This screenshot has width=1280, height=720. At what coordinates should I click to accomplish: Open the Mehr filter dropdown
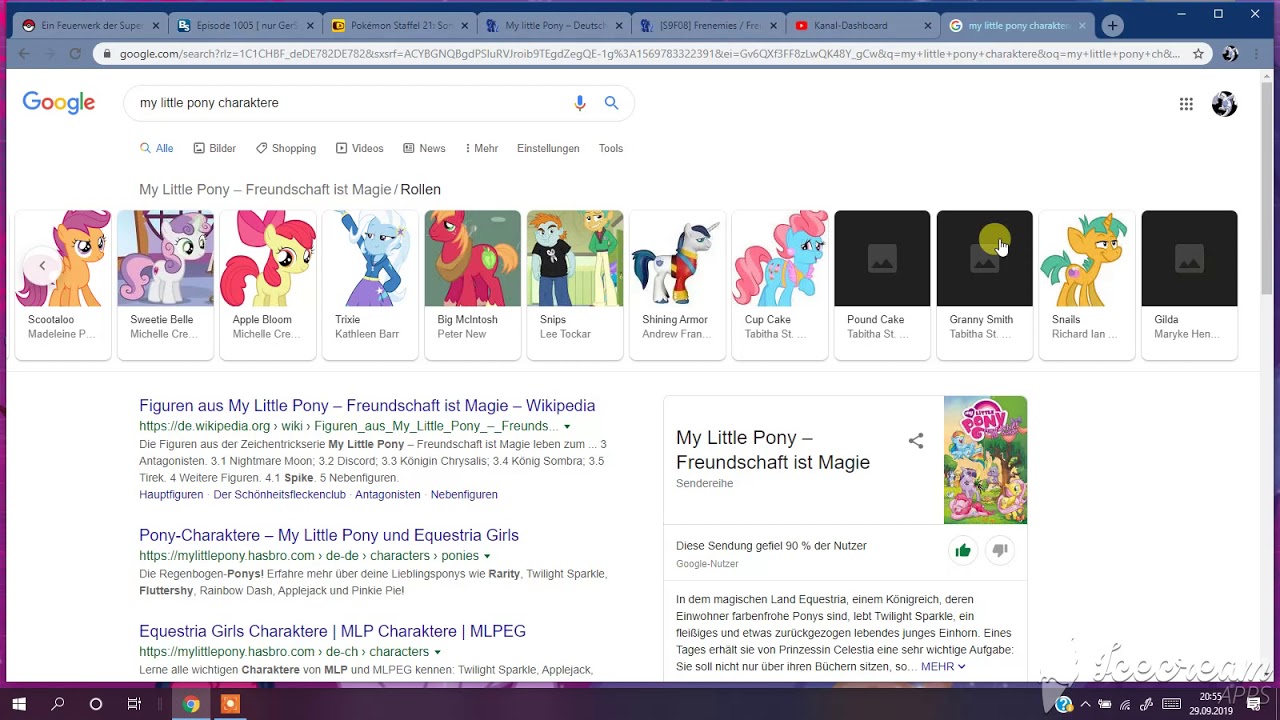[x=482, y=148]
